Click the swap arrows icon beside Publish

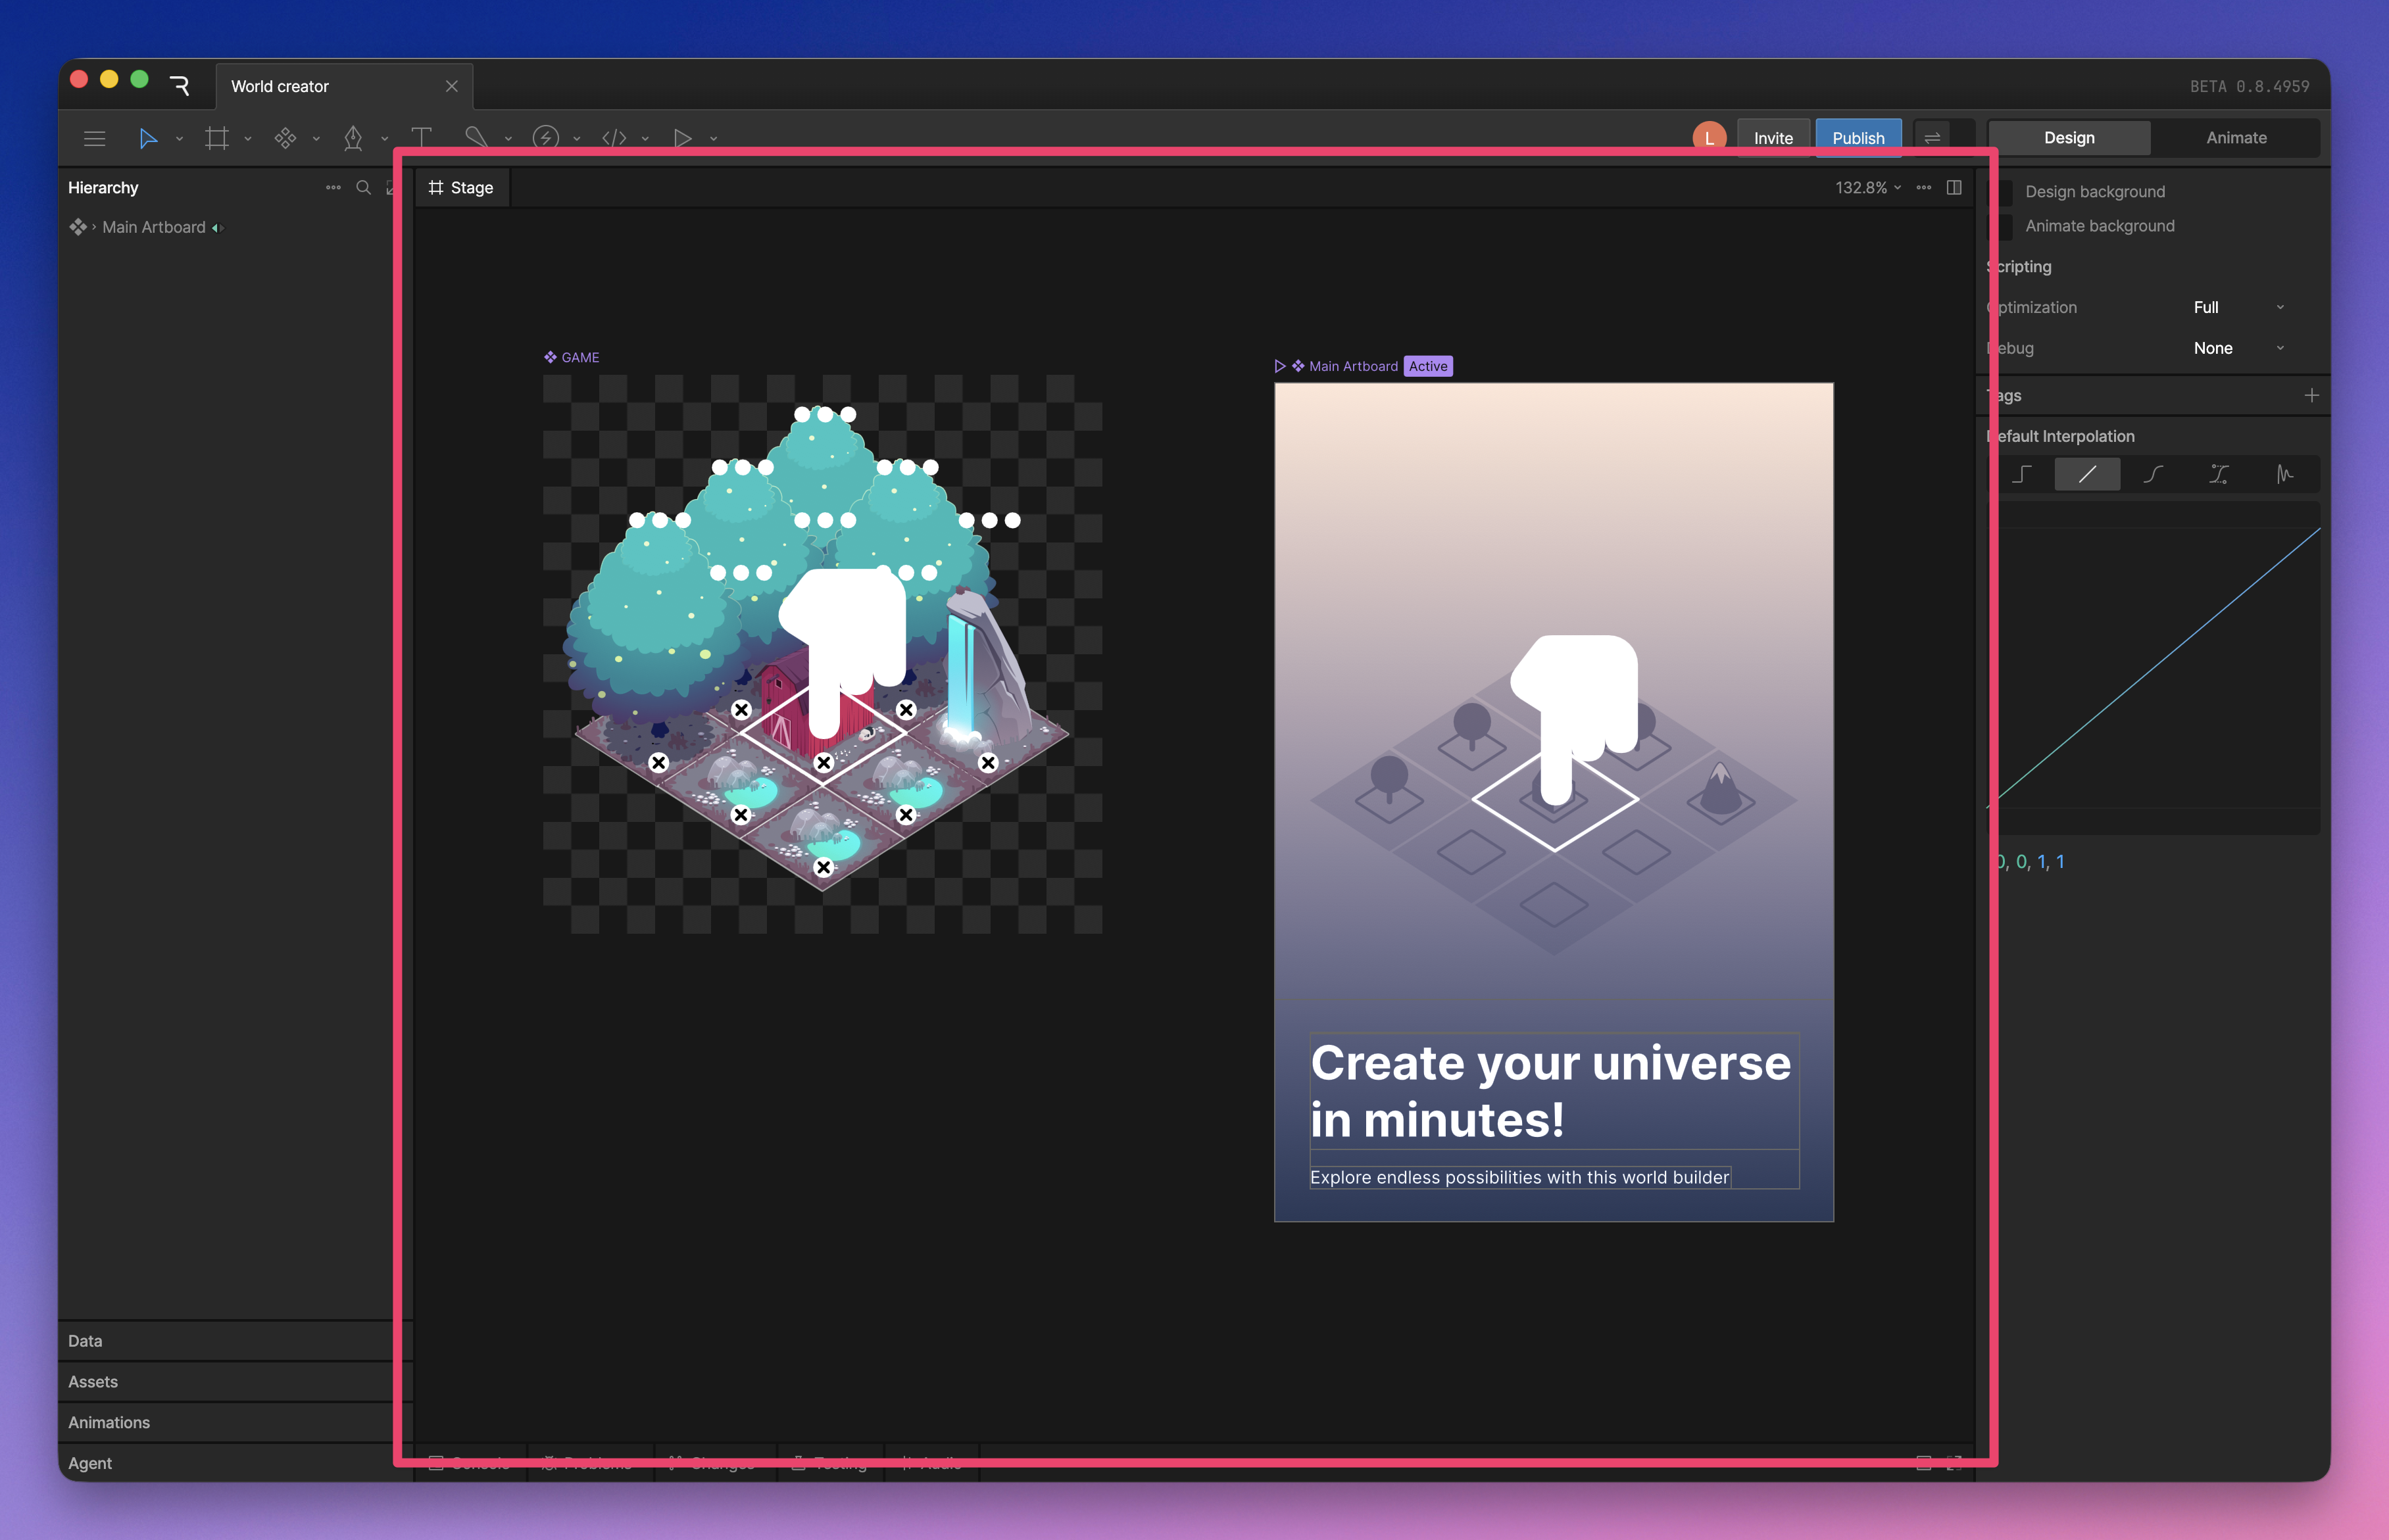pyautogui.click(x=1932, y=138)
